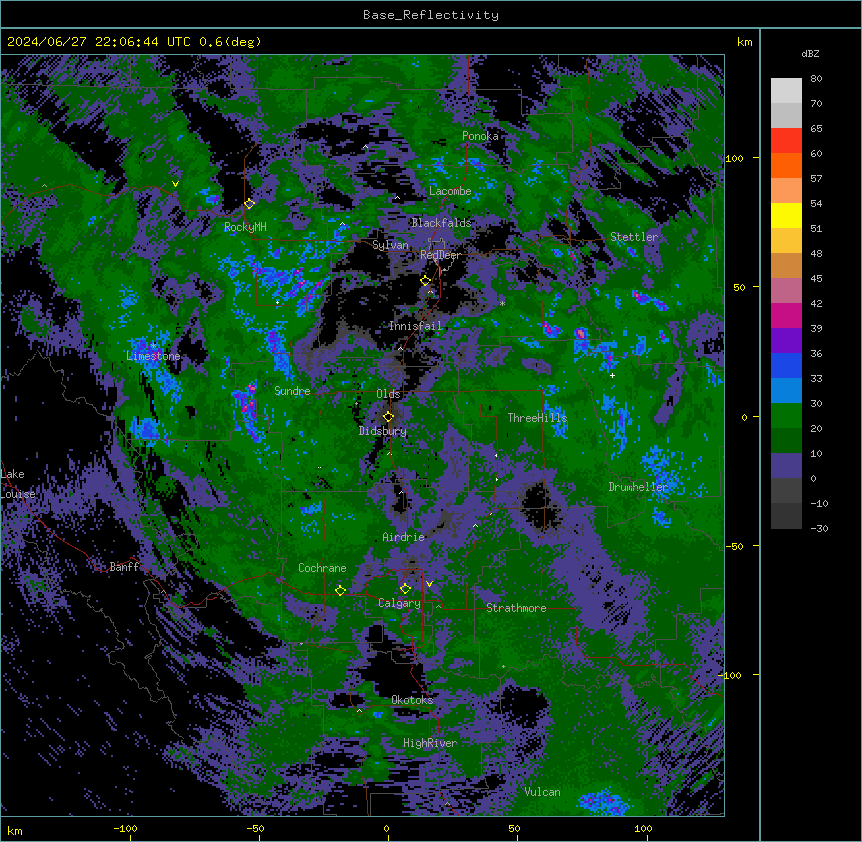Click the Limestone label

pos(153,356)
